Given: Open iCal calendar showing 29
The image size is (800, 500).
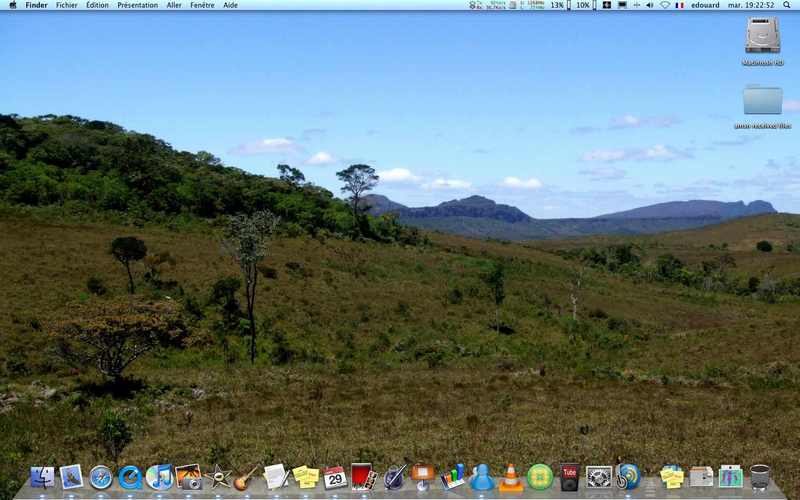Looking at the screenshot, I should (335, 478).
